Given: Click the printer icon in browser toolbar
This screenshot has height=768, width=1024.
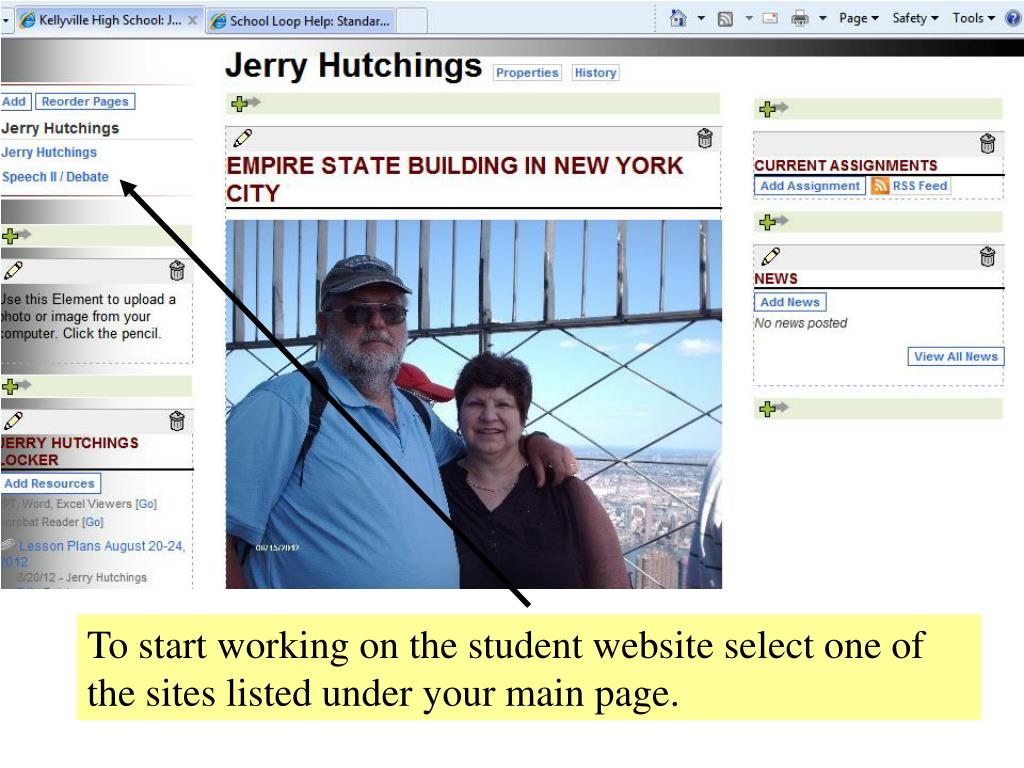Looking at the screenshot, I should click(800, 18).
